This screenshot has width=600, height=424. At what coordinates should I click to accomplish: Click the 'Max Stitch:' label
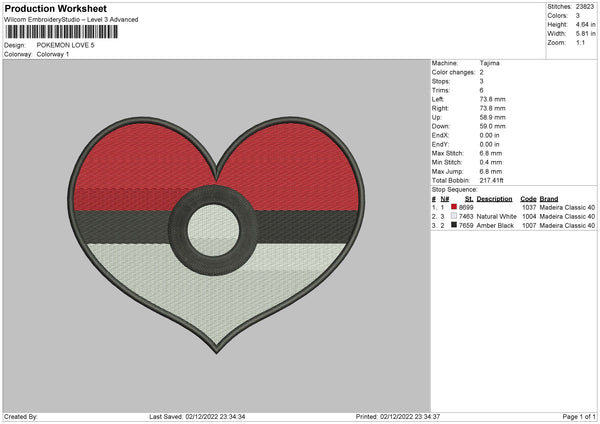pos(448,153)
